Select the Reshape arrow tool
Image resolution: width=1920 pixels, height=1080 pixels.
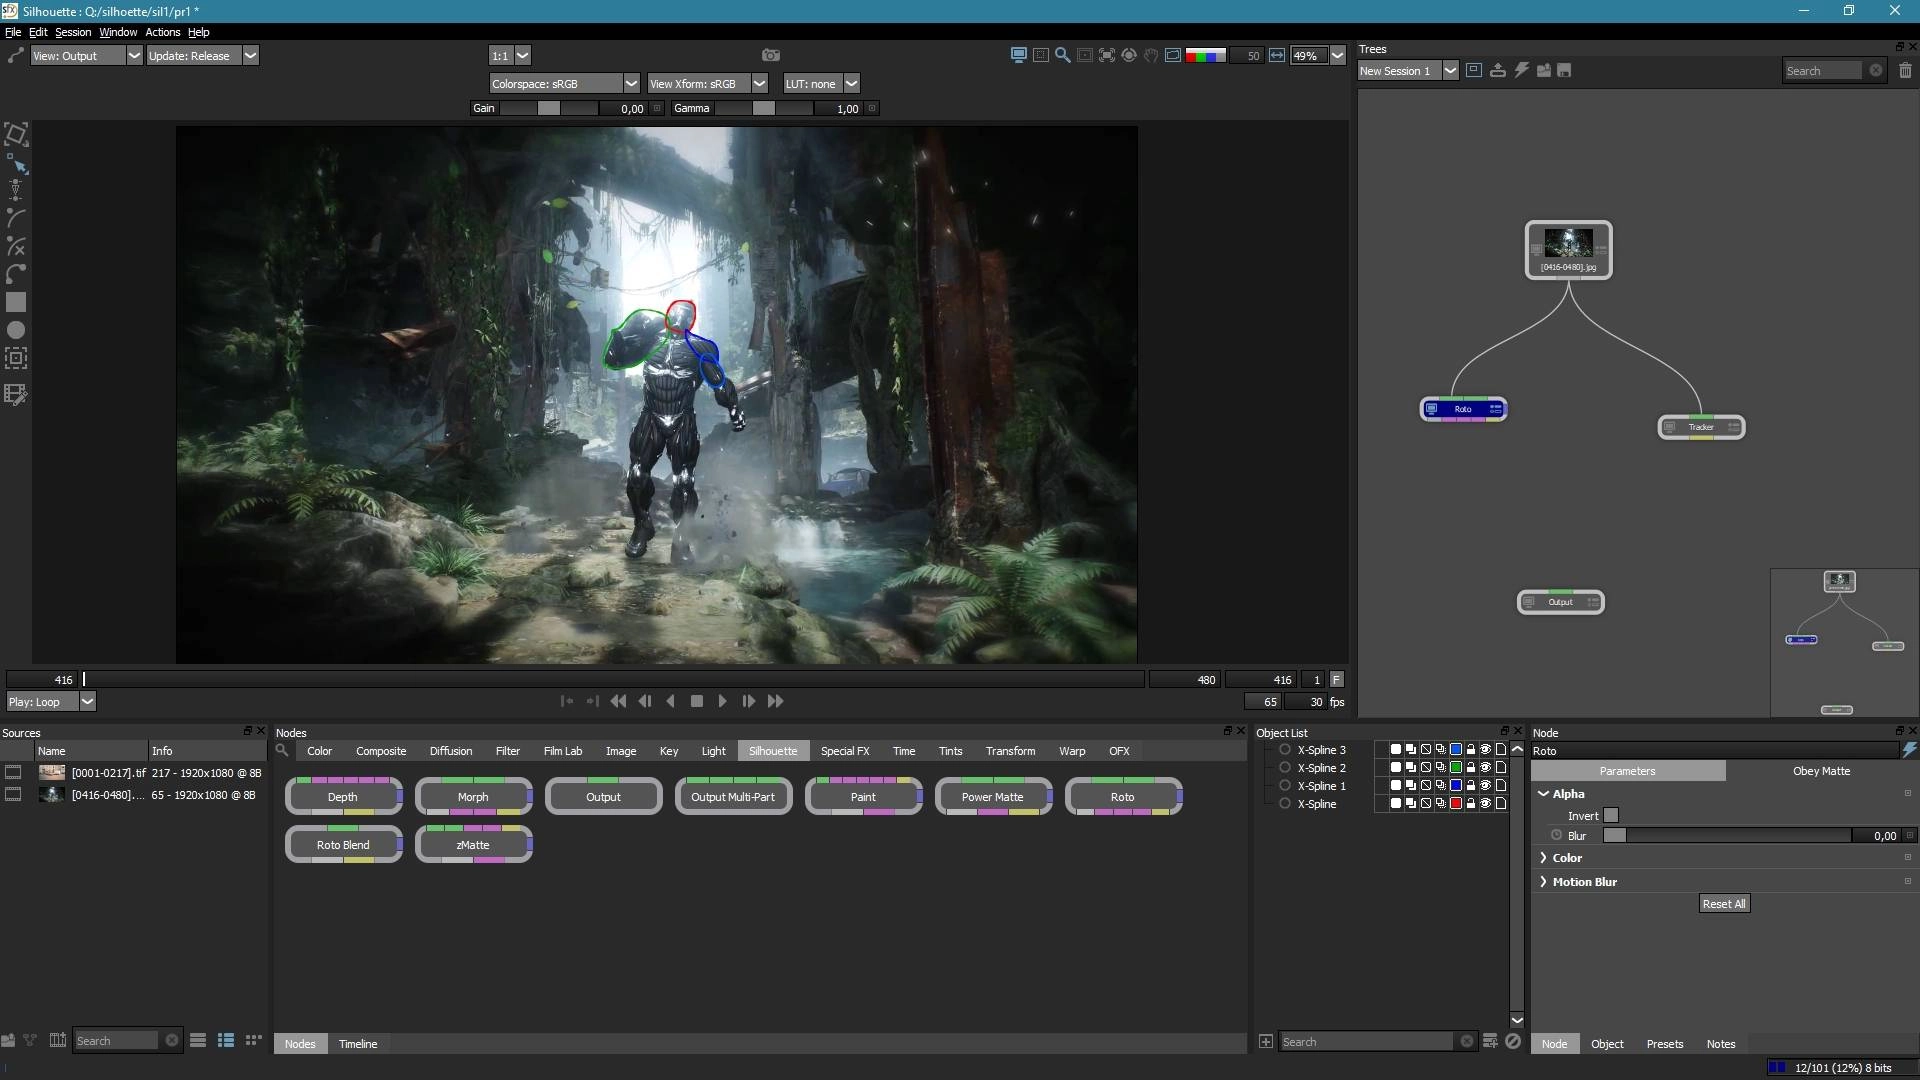16,164
